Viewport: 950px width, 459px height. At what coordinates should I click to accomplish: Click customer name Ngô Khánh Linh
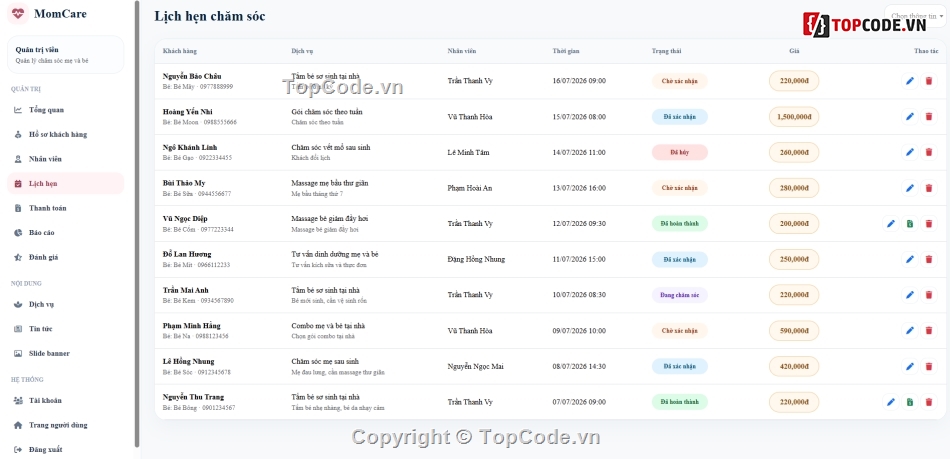click(x=190, y=148)
